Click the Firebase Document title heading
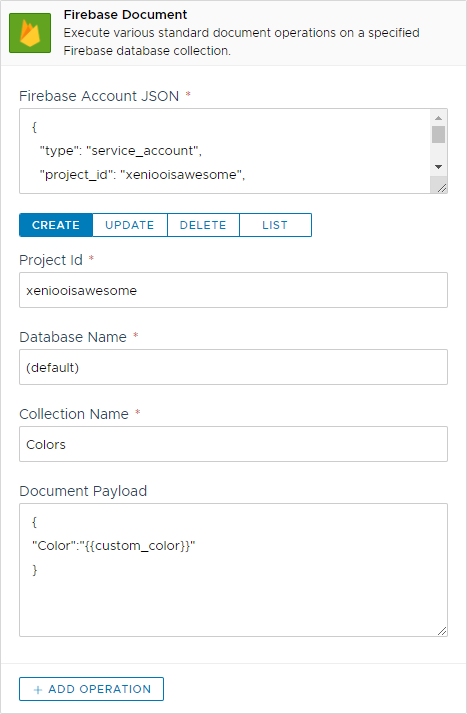 point(125,15)
